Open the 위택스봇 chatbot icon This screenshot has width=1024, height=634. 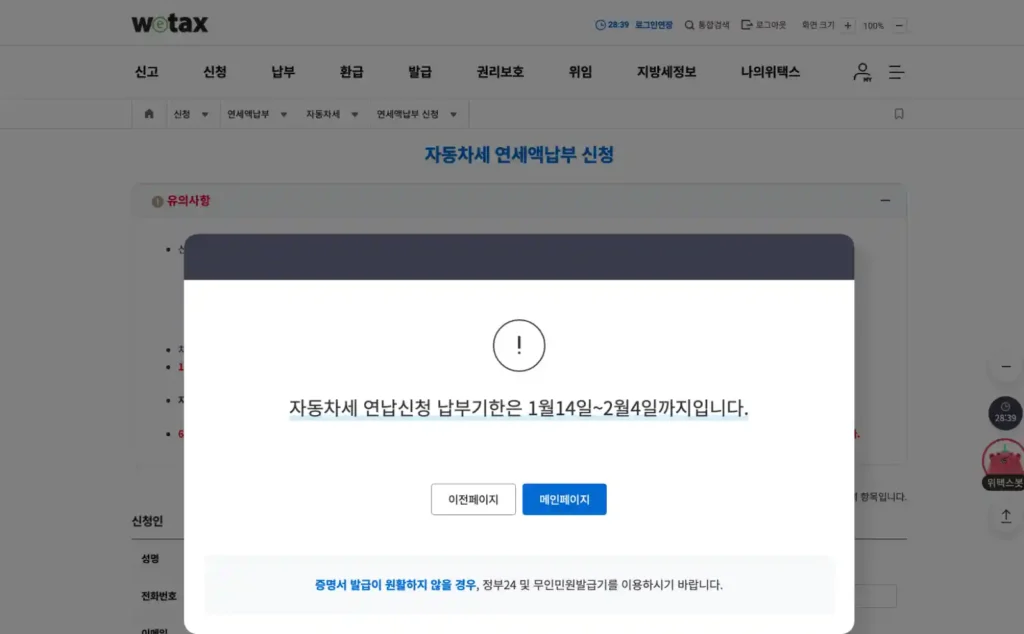(x=1003, y=463)
